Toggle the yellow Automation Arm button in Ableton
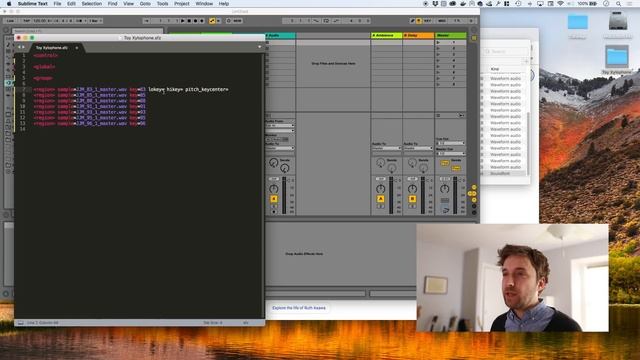The height and width of the screenshot is (360, 640). (212, 20)
